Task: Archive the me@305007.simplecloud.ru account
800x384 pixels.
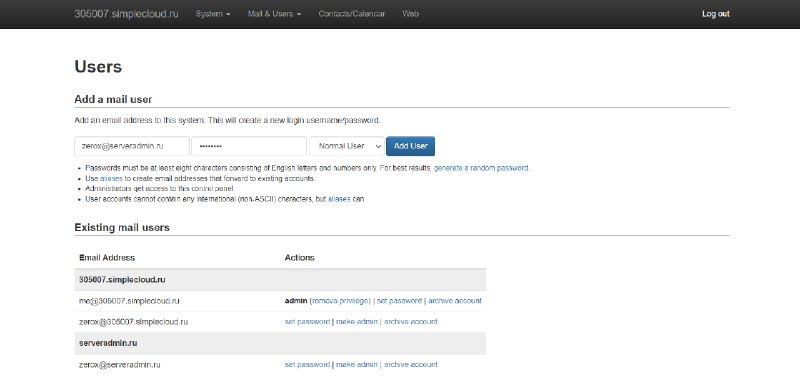Action: pyautogui.click(x=455, y=301)
